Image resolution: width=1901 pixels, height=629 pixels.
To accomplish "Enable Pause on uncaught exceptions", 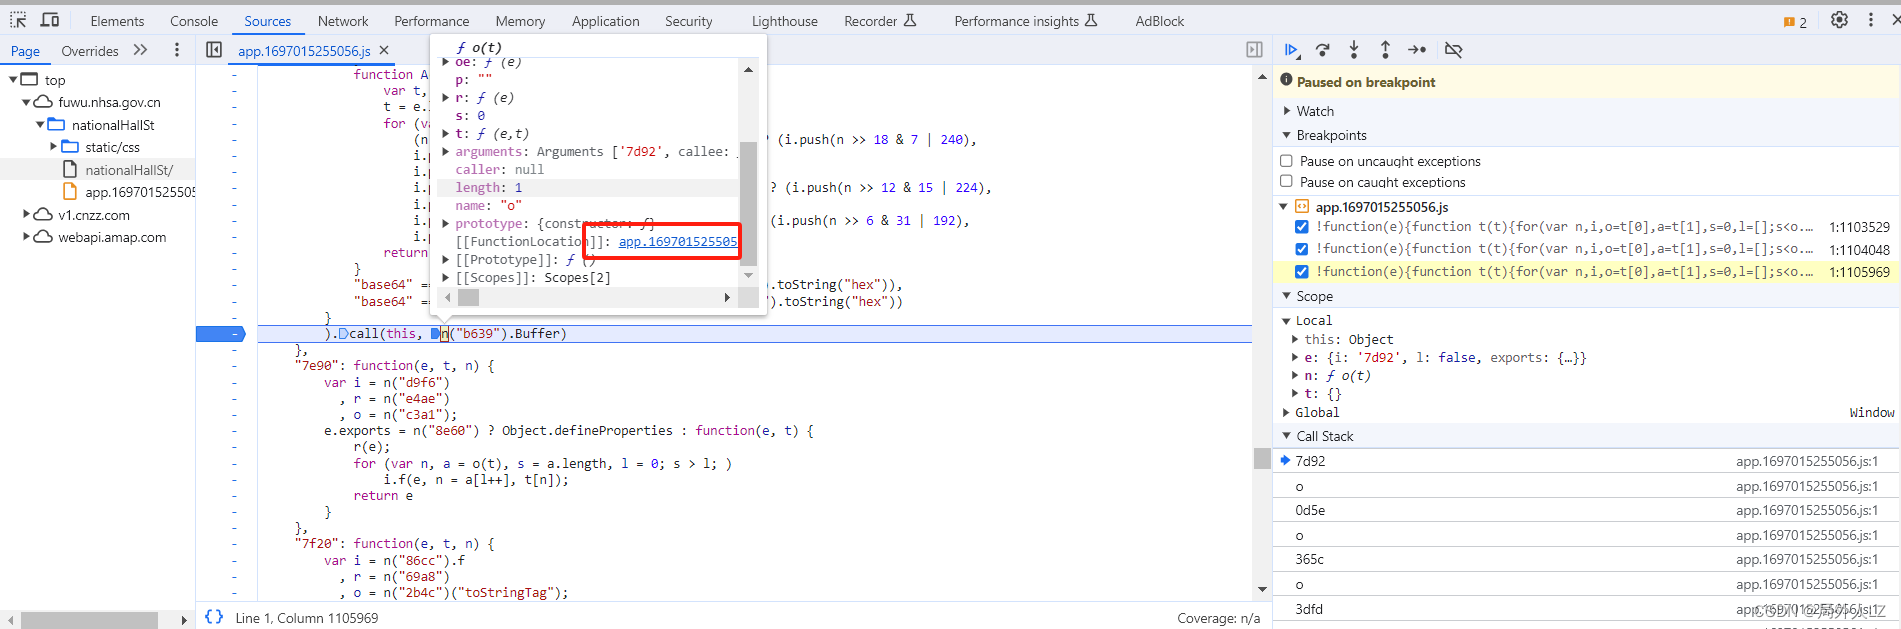I will [1286, 161].
